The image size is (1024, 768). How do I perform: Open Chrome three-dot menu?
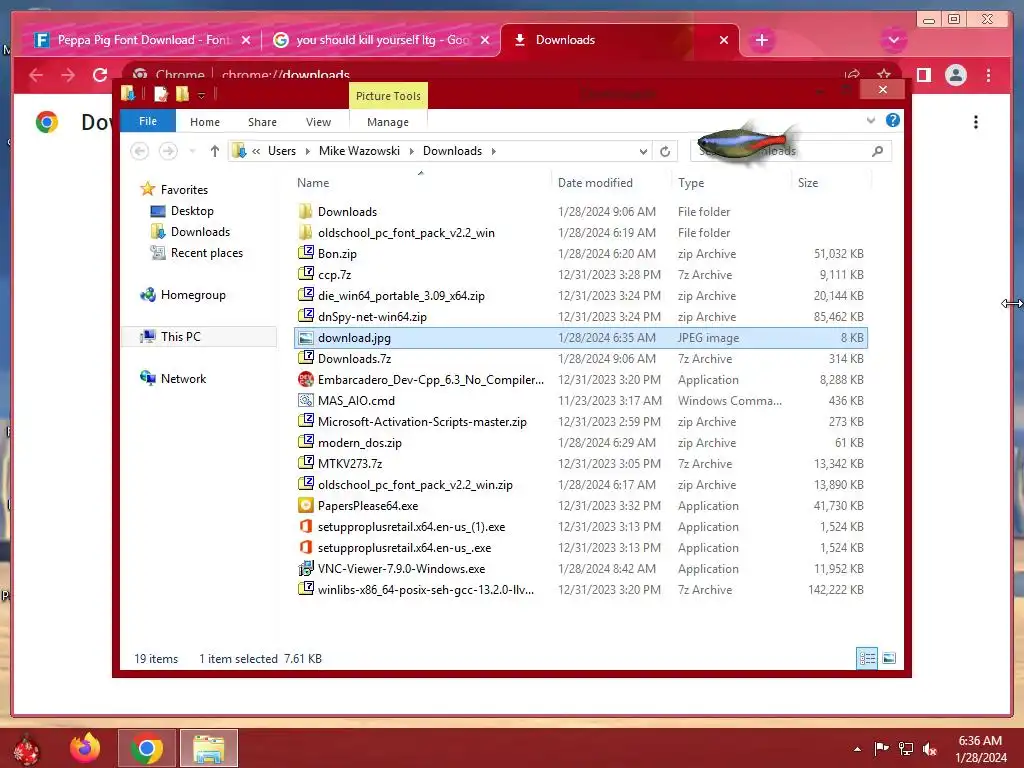coord(988,75)
